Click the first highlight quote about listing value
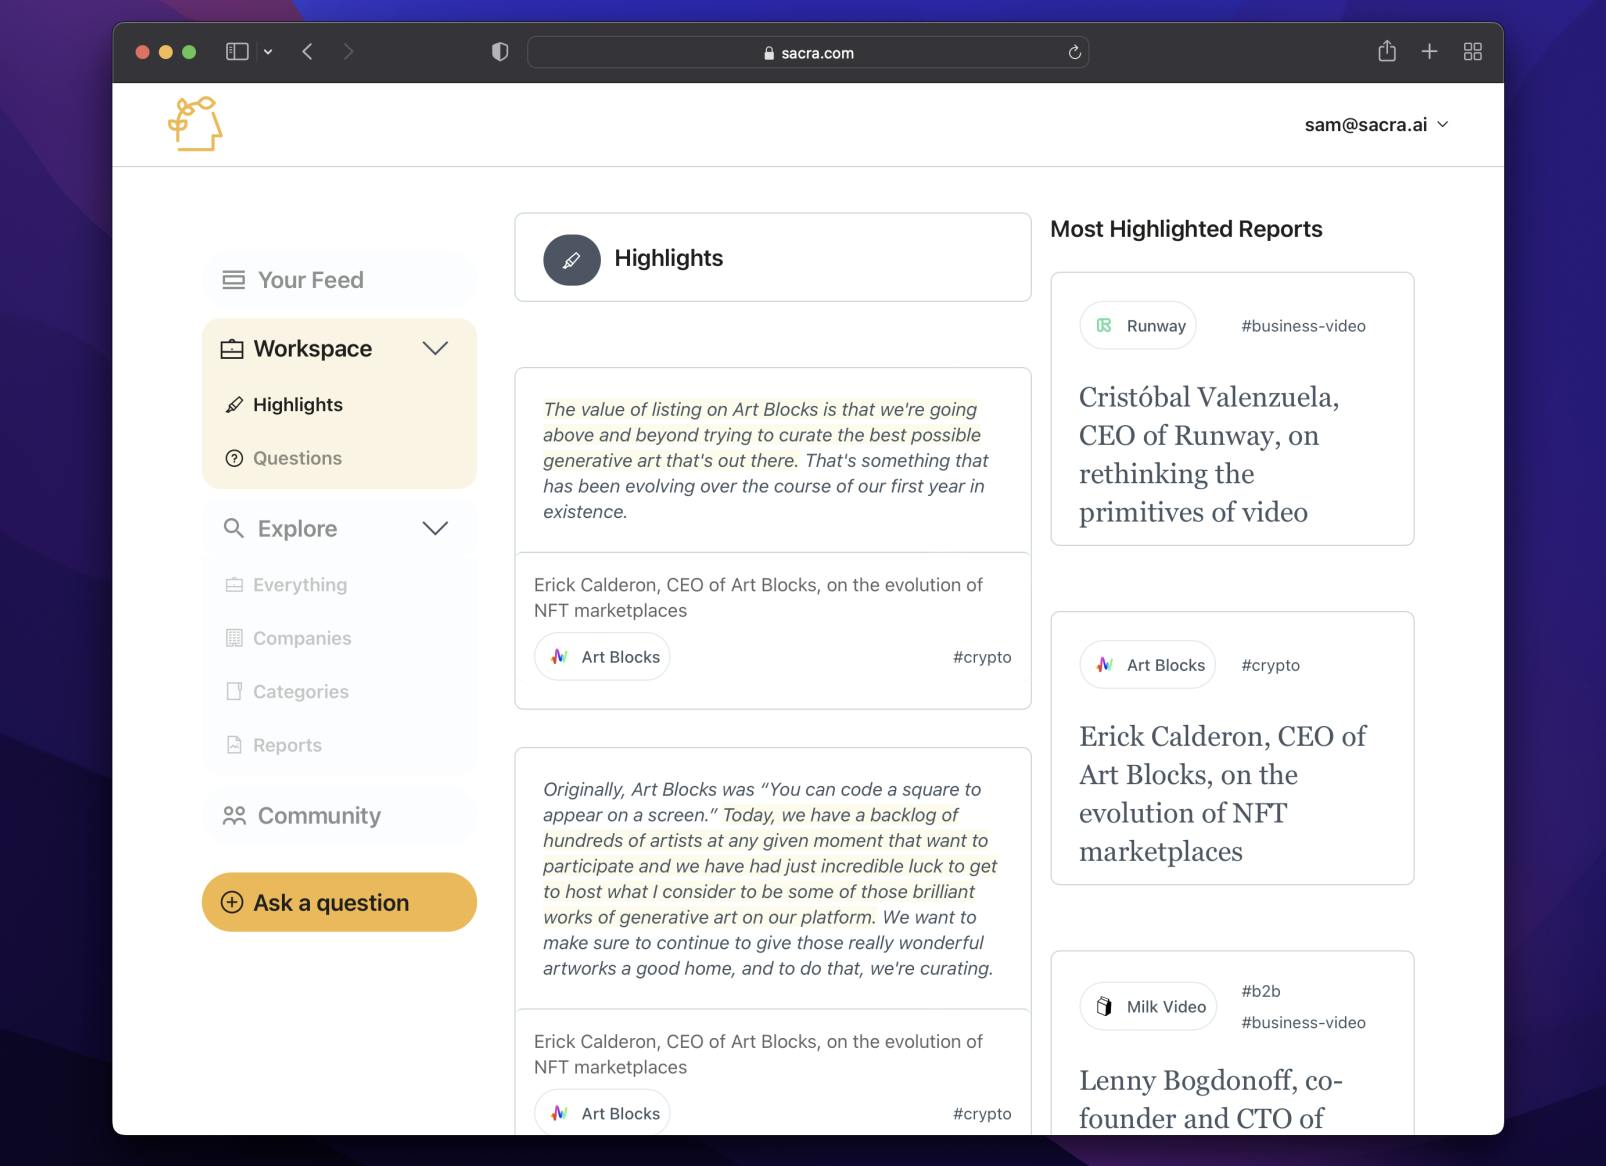The height and width of the screenshot is (1166, 1606). [x=766, y=460]
